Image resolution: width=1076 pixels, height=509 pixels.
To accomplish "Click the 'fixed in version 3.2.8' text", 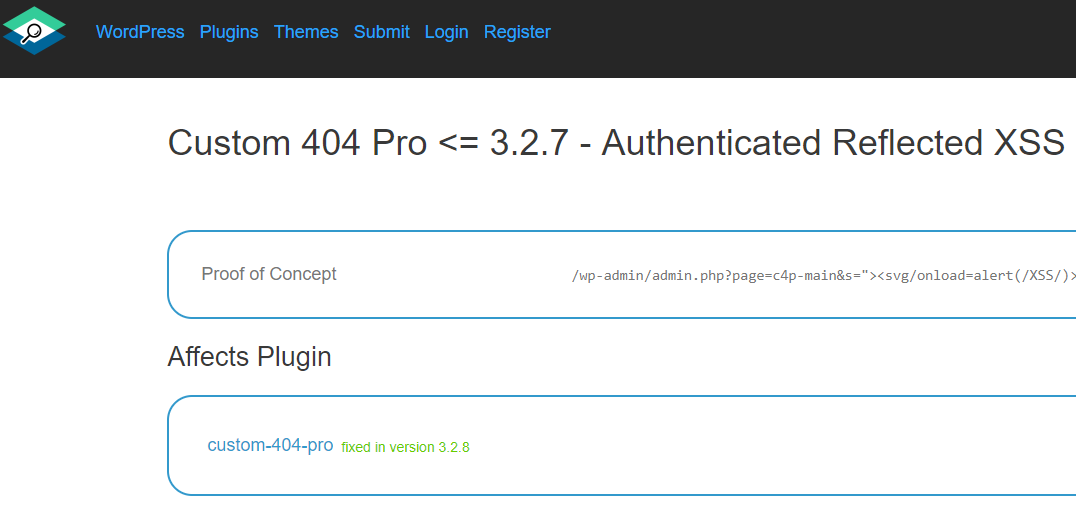I will (406, 447).
